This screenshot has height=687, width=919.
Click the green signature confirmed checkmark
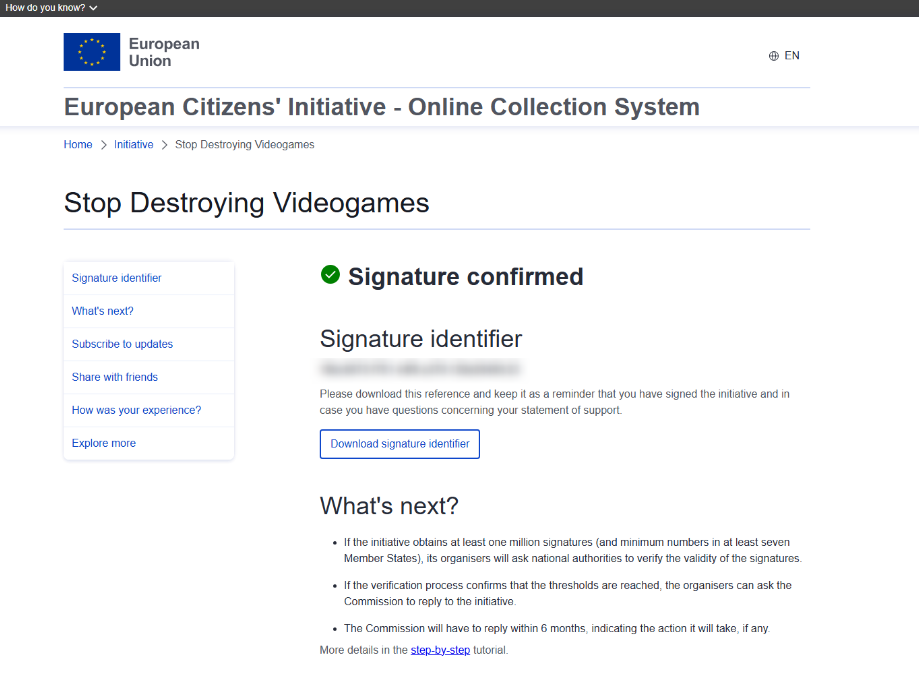pos(330,274)
